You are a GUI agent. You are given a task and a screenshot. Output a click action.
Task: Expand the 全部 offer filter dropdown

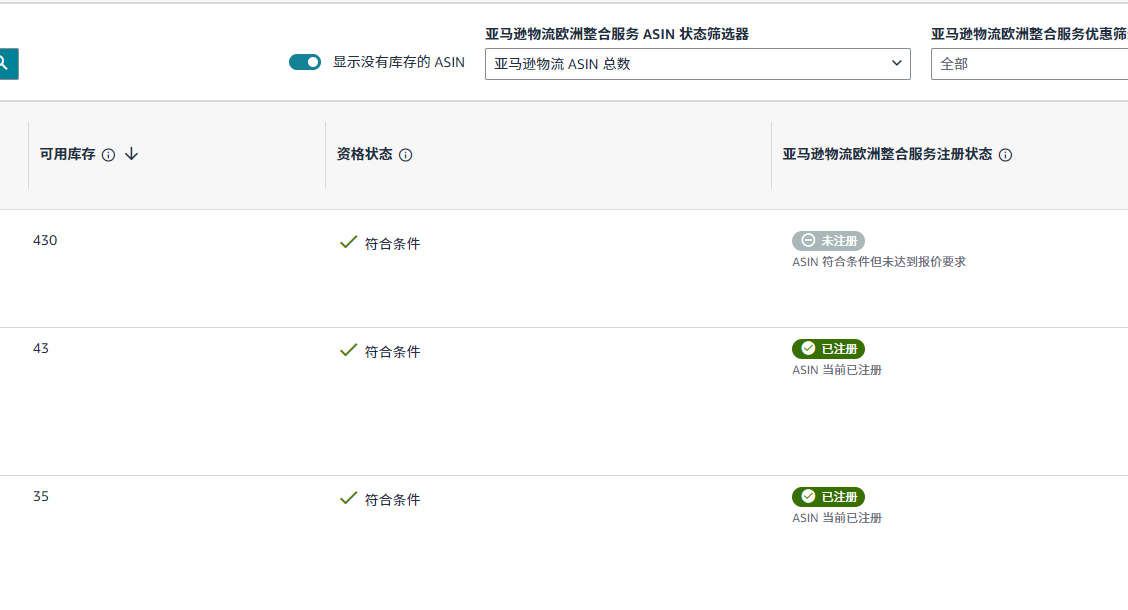click(1030, 64)
